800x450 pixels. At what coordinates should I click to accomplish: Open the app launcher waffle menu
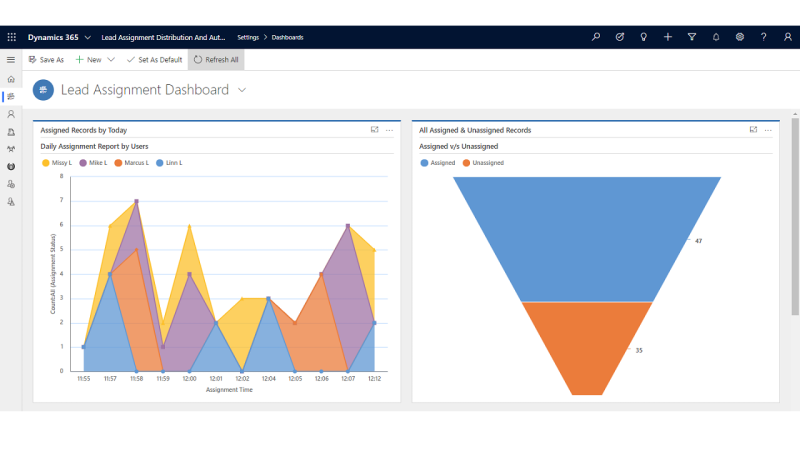[x=12, y=37]
